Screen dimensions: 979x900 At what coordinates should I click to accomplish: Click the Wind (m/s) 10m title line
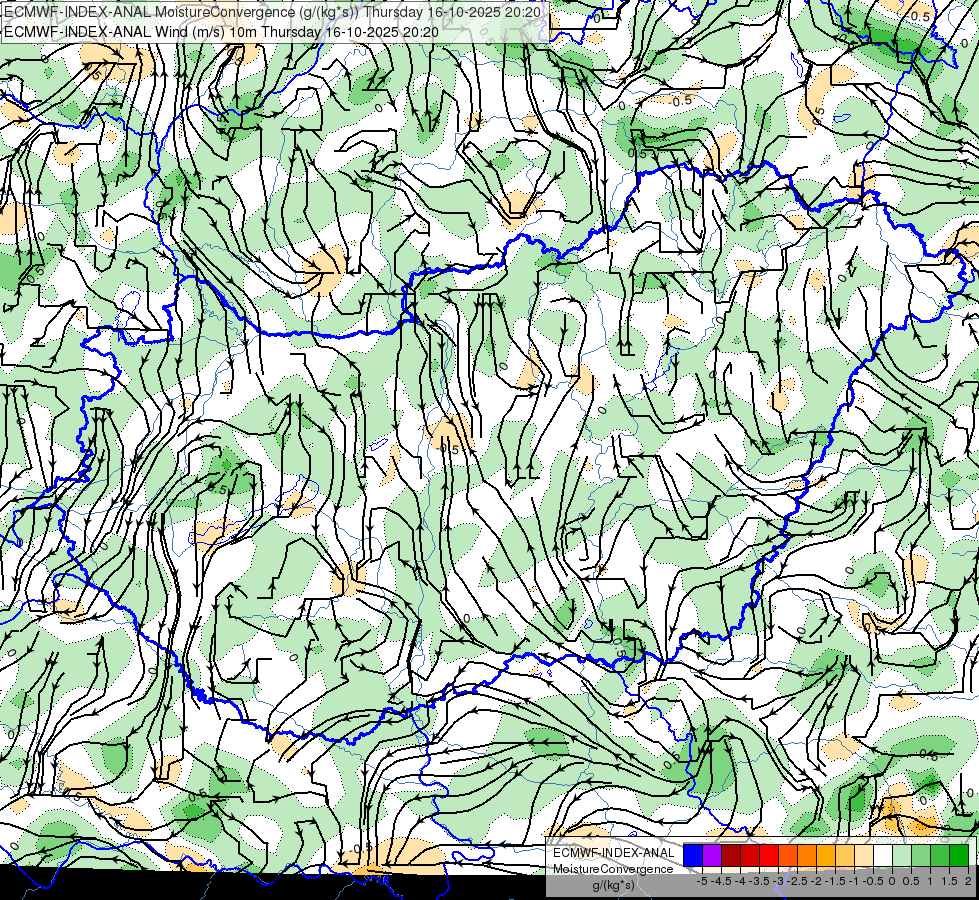pyautogui.click(x=221, y=32)
